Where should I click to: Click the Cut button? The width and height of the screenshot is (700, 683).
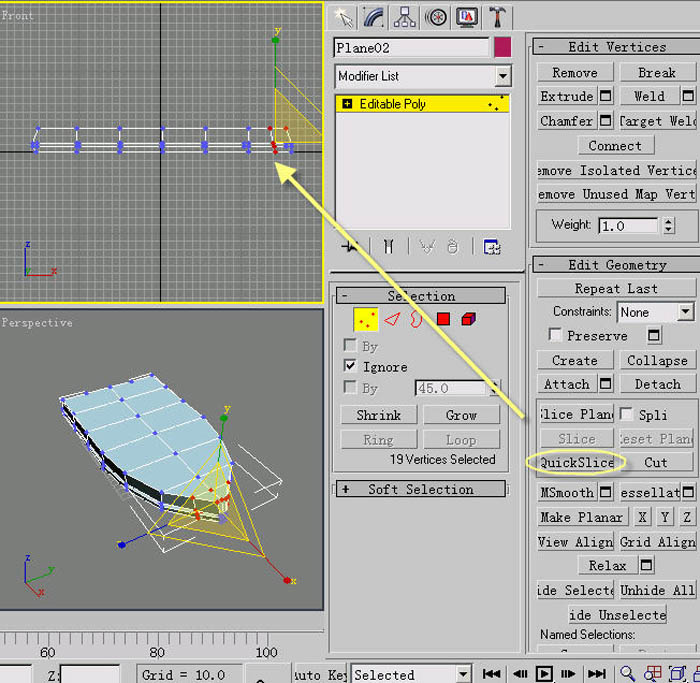click(x=656, y=462)
